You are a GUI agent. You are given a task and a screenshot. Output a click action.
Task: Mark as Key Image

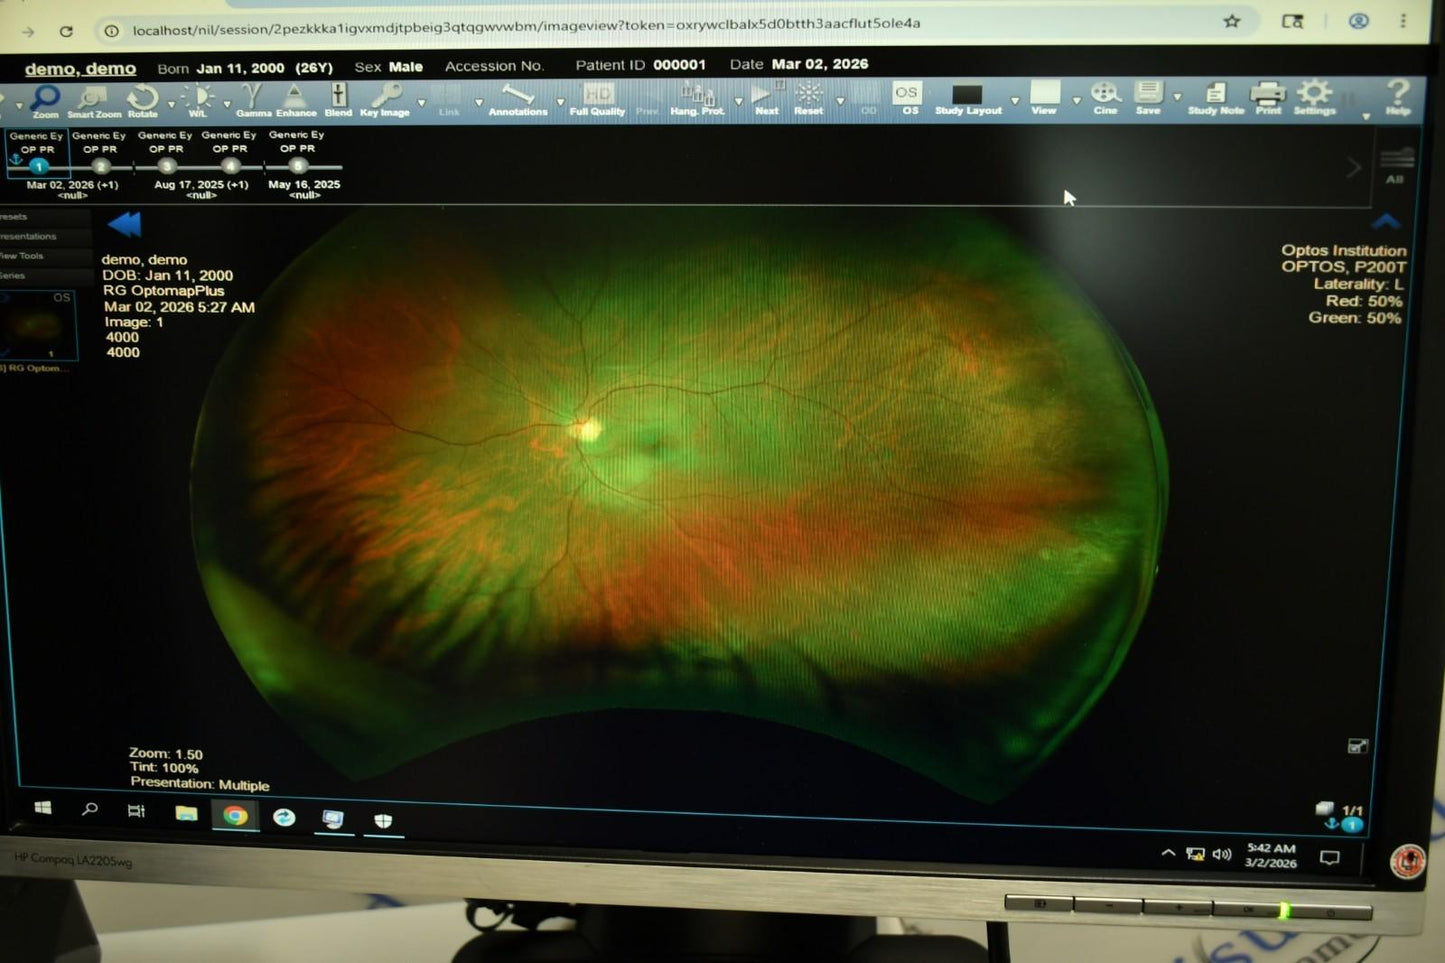click(385, 101)
